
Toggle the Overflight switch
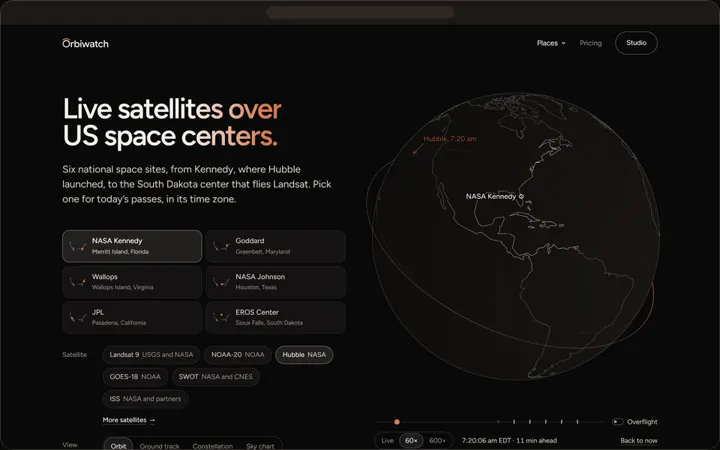618,422
